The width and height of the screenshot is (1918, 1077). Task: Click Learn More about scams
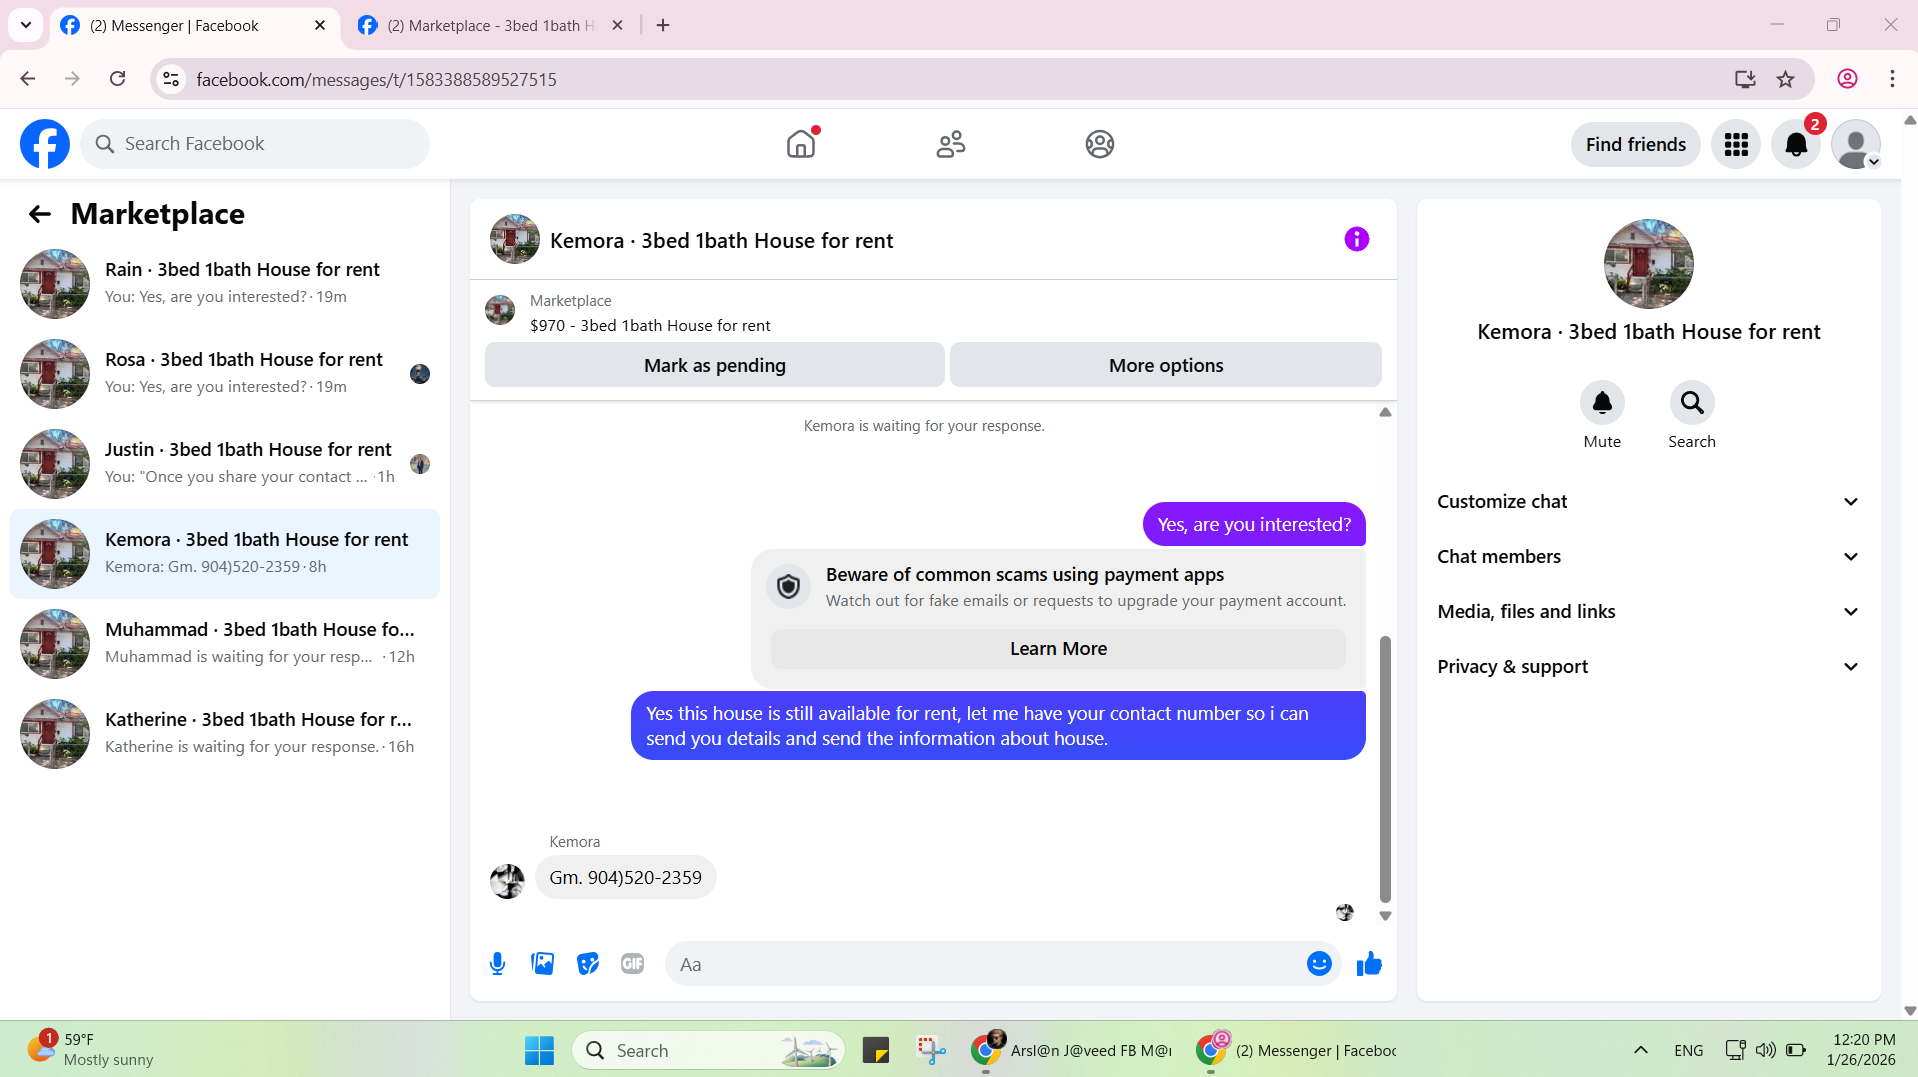pyautogui.click(x=1058, y=649)
